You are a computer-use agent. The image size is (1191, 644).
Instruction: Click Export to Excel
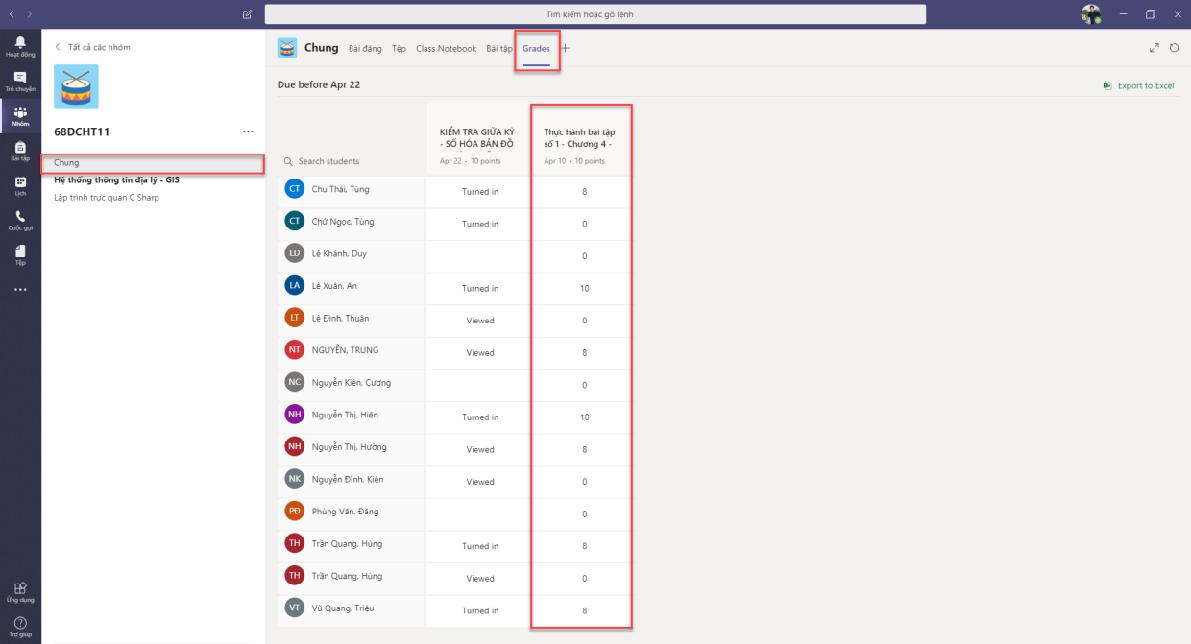(1139, 86)
